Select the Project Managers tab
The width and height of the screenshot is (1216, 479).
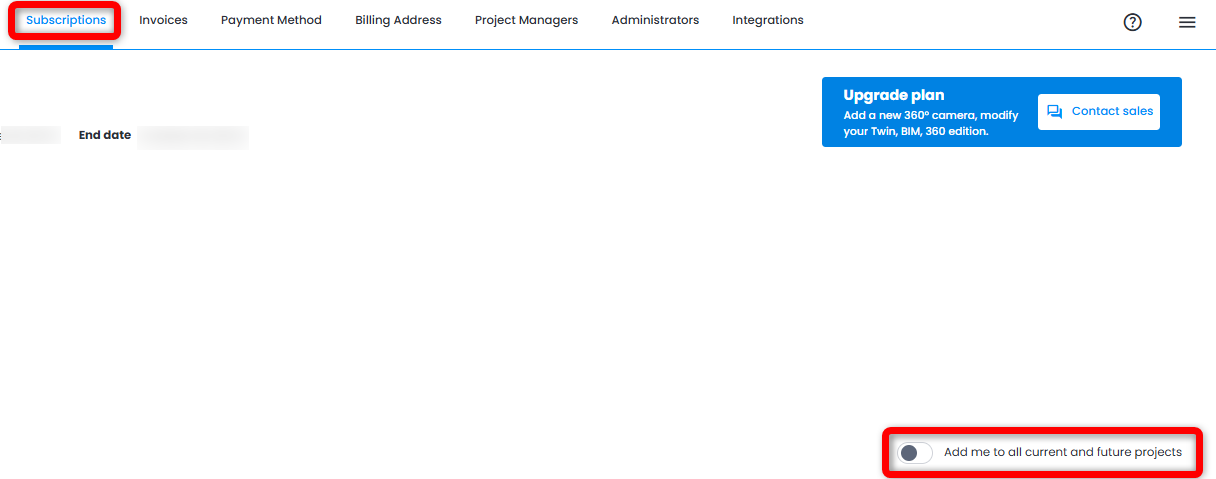526,20
